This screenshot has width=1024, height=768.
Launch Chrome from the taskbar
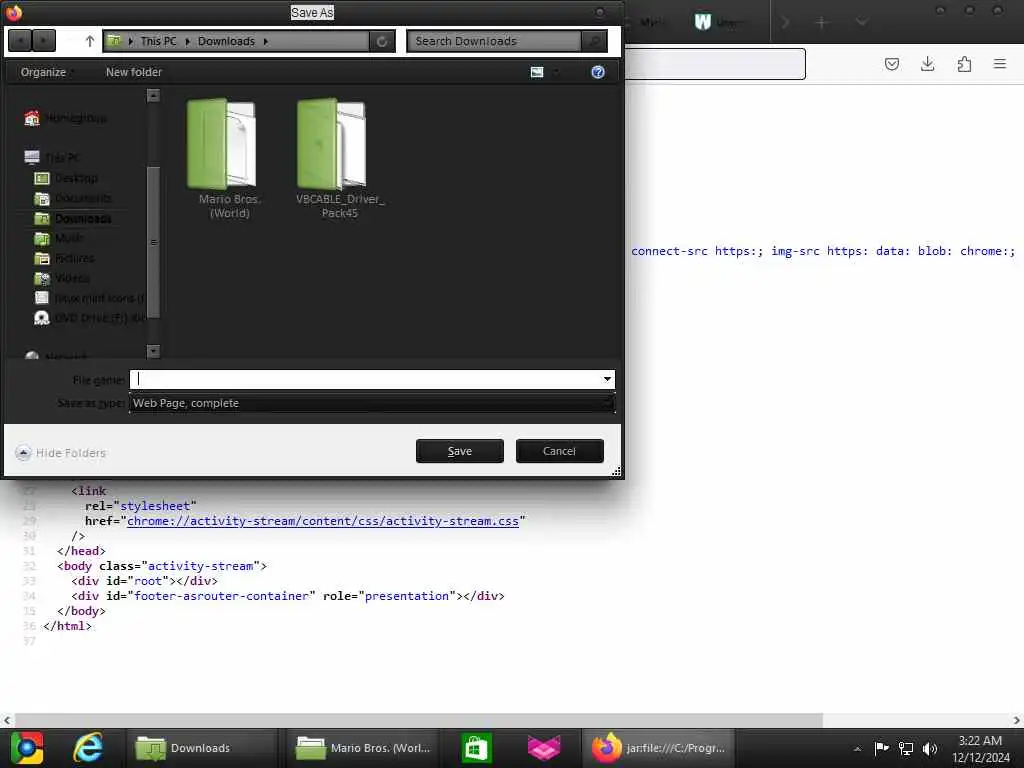tap(27, 748)
